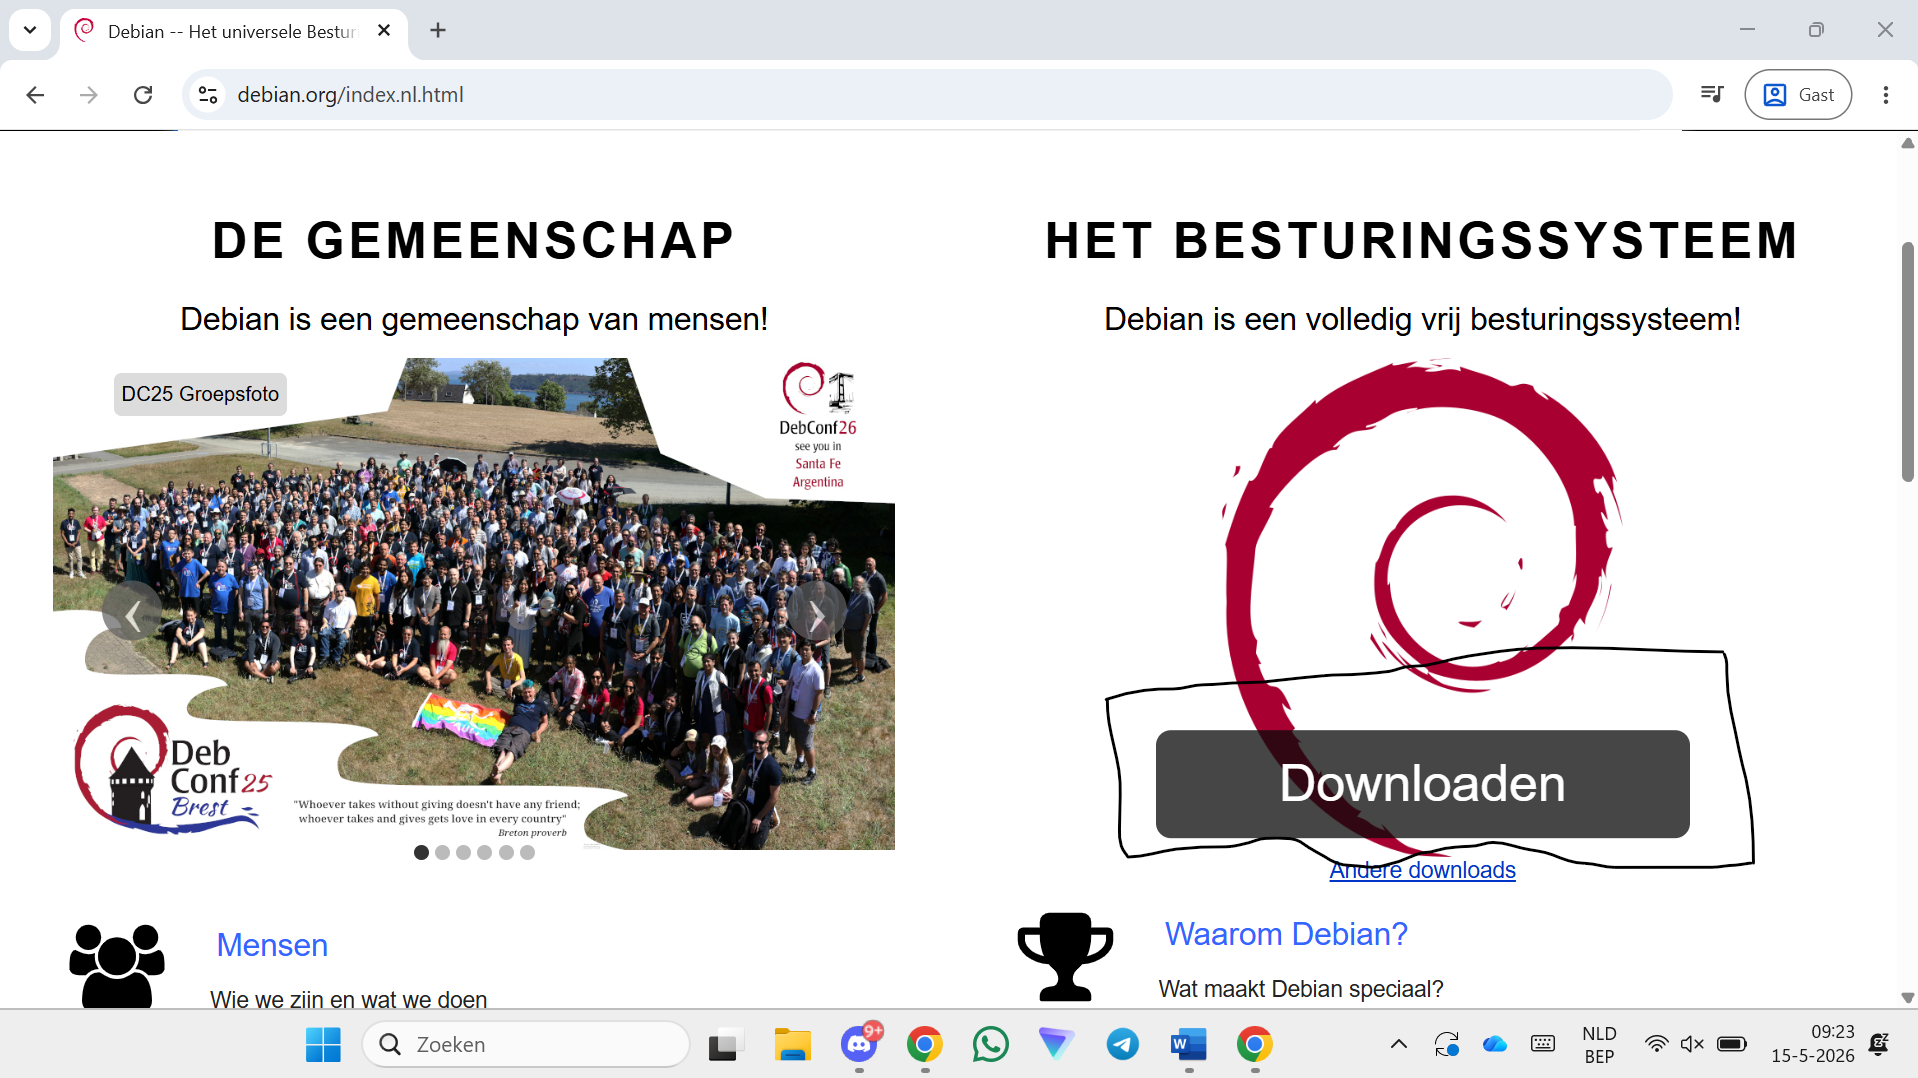Screen dimensions: 1918x1078
Task: Open the media controls icon
Action: (x=1712, y=94)
